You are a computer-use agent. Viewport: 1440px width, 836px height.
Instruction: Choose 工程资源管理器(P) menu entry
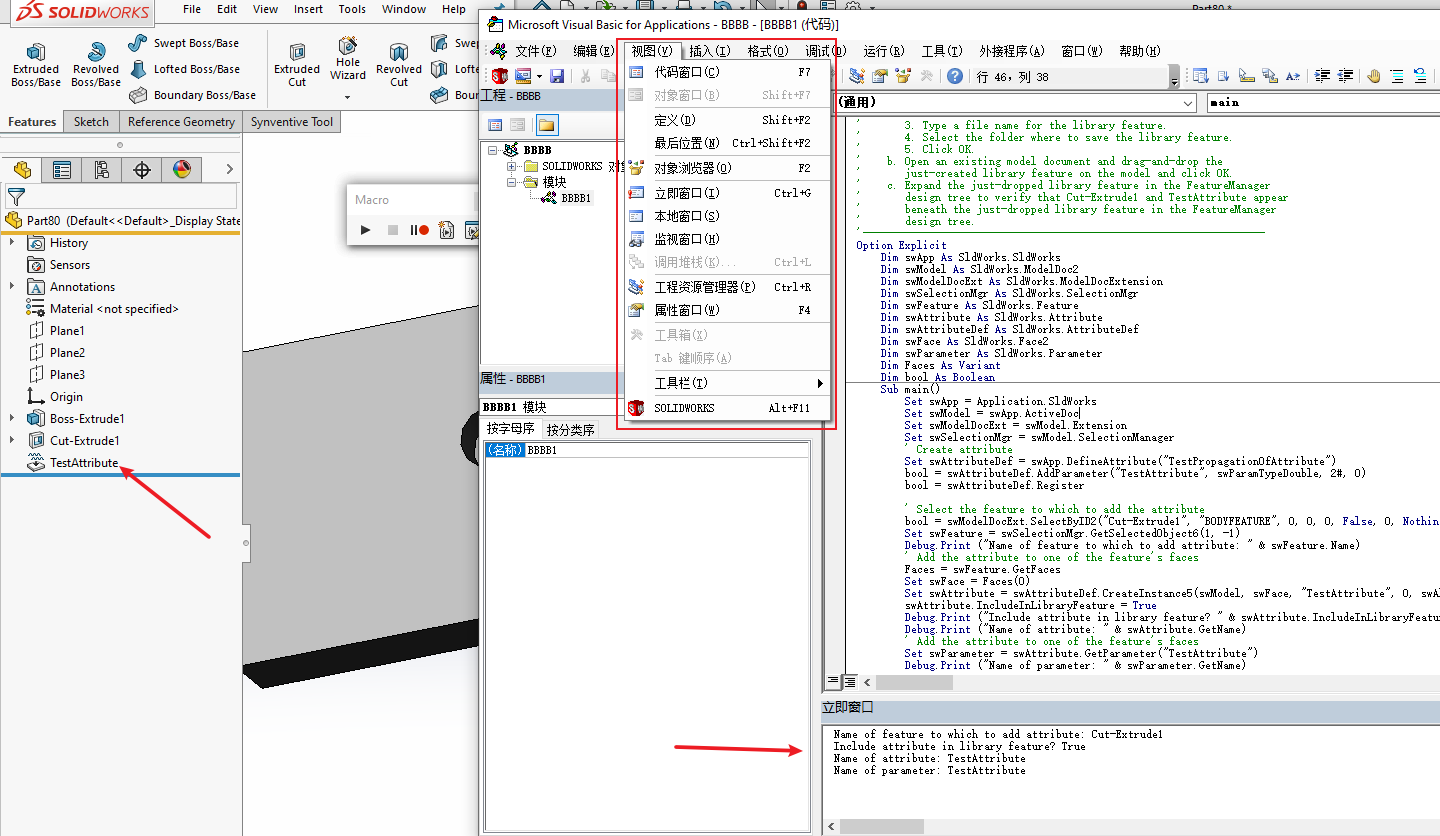727,287
